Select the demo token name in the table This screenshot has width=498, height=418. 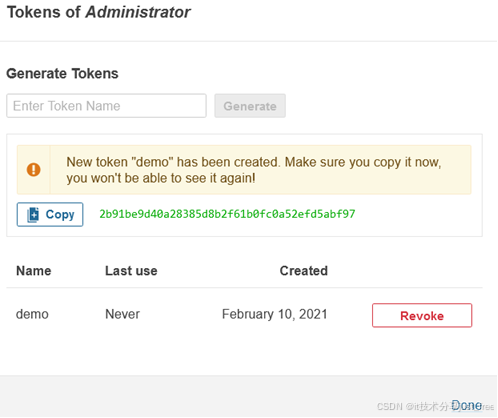click(x=32, y=314)
